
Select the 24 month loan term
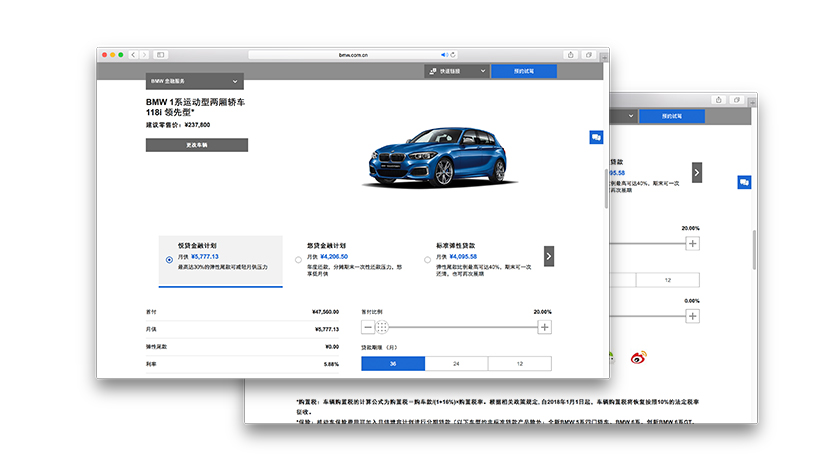pos(456,364)
